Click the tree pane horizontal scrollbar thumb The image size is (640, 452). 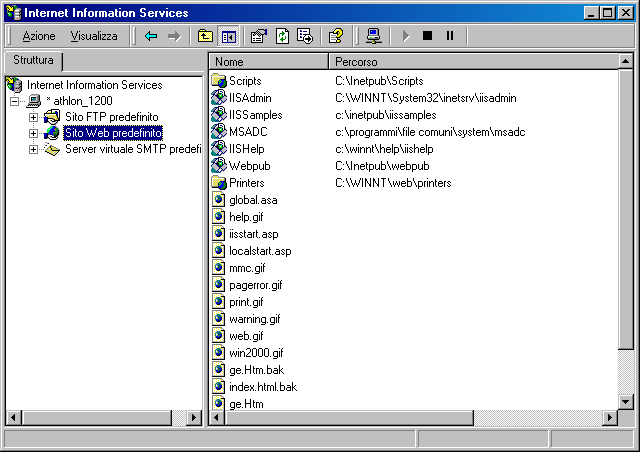coord(97,418)
